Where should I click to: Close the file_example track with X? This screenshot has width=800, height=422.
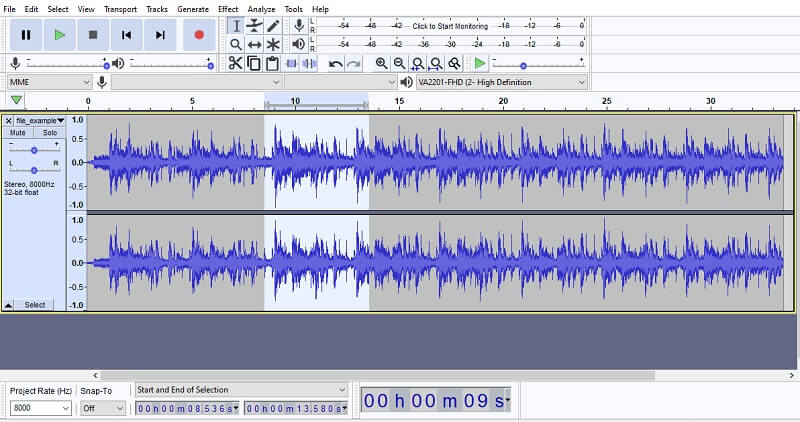click(9, 120)
